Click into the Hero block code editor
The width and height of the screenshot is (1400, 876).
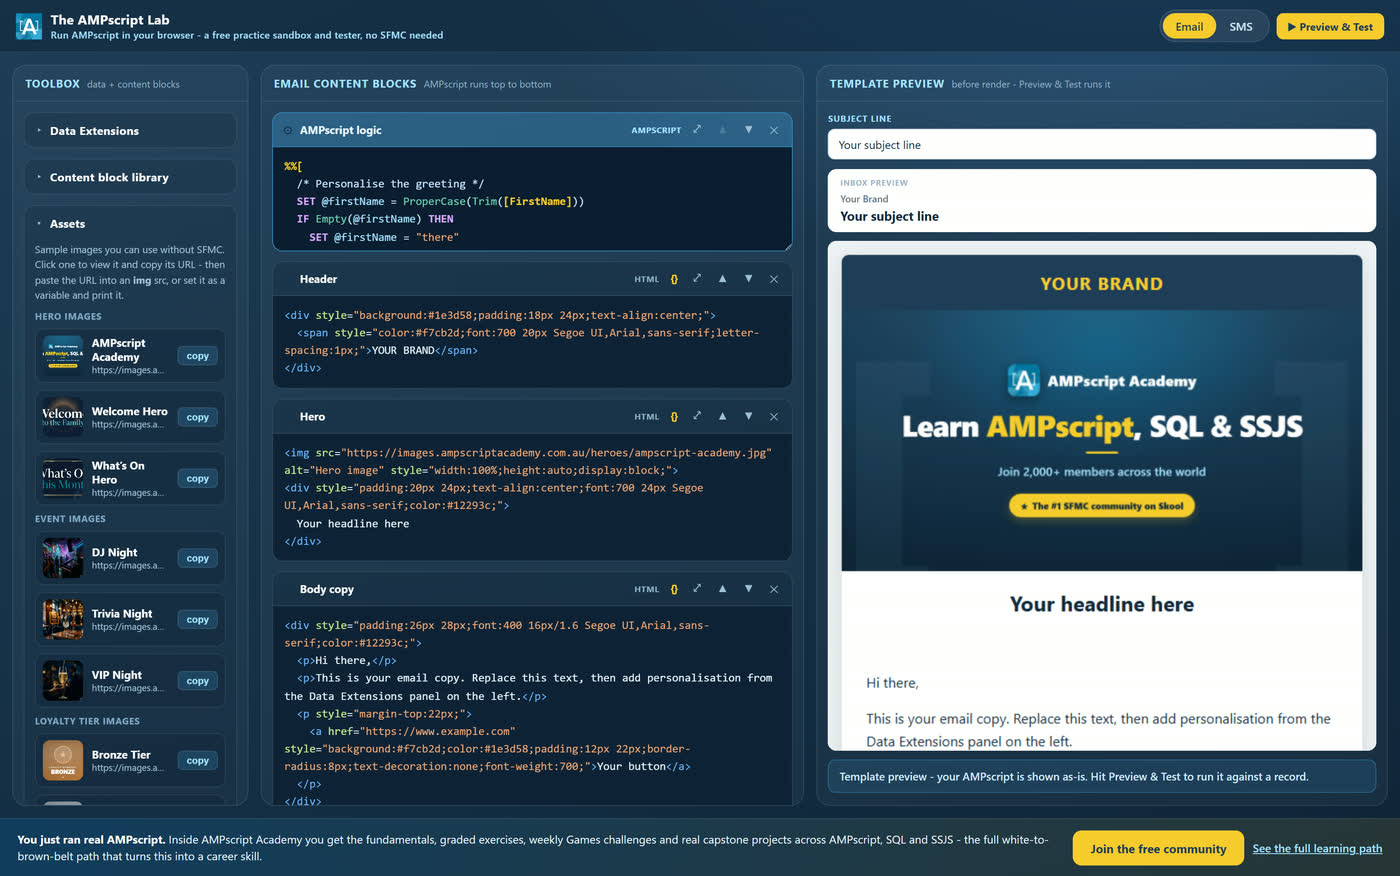tap(532, 497)
